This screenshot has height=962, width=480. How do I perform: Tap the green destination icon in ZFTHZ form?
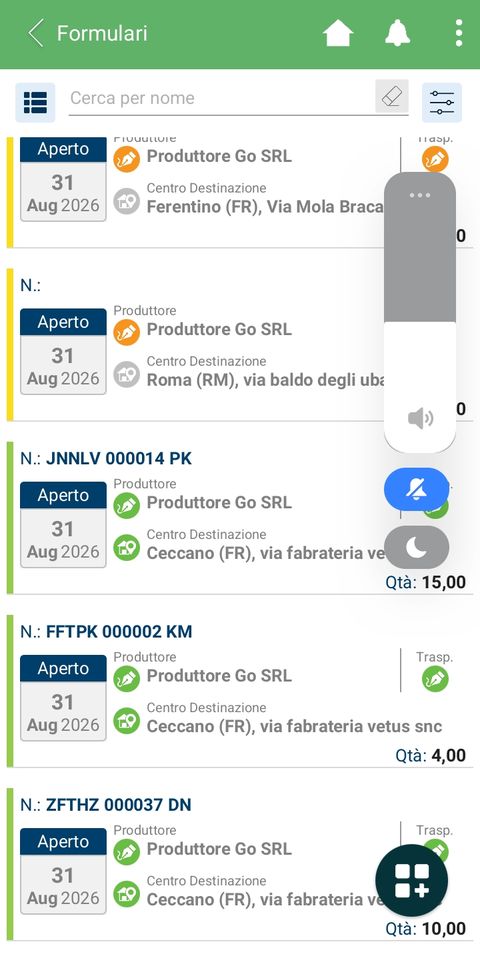[x=126, y=894]
